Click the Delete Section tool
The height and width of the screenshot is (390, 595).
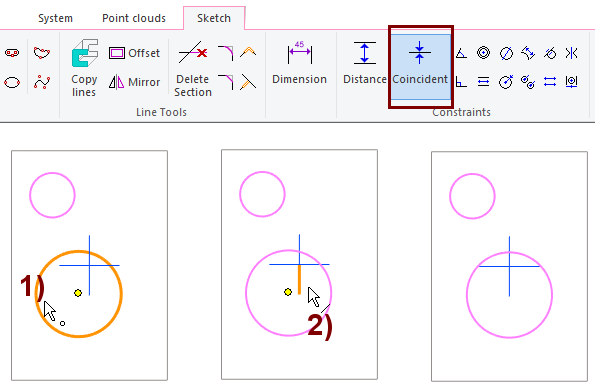click(x=193, y=69)
